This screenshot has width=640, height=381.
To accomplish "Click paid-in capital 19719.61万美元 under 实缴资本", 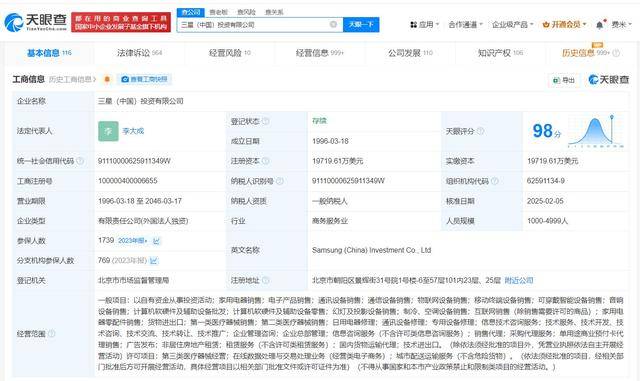I will coord(553,161).
